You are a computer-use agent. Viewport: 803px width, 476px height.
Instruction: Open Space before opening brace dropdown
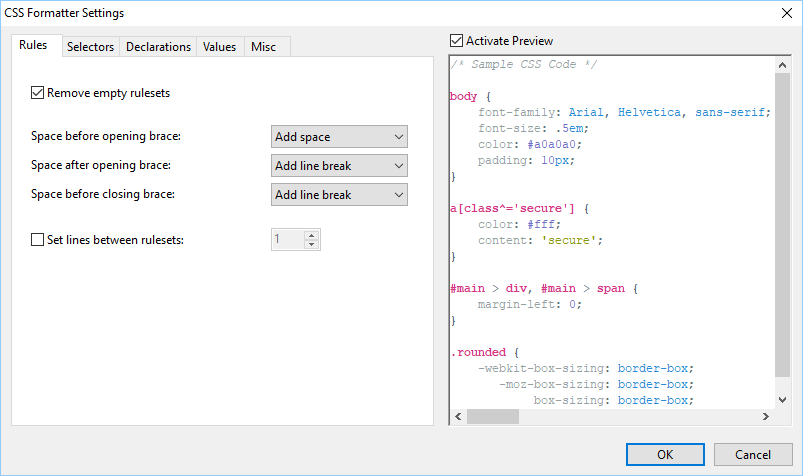tap(339, 137)
